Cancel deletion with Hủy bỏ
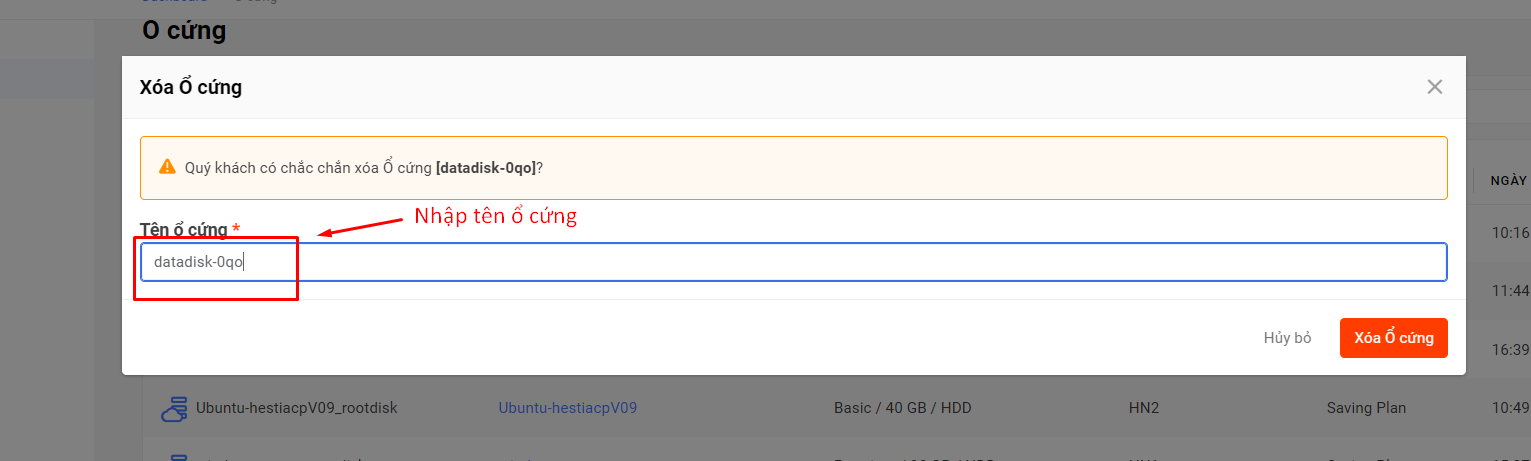Image resolution: width=1531 pixels, height=461 pixels. coord(1287,338)
